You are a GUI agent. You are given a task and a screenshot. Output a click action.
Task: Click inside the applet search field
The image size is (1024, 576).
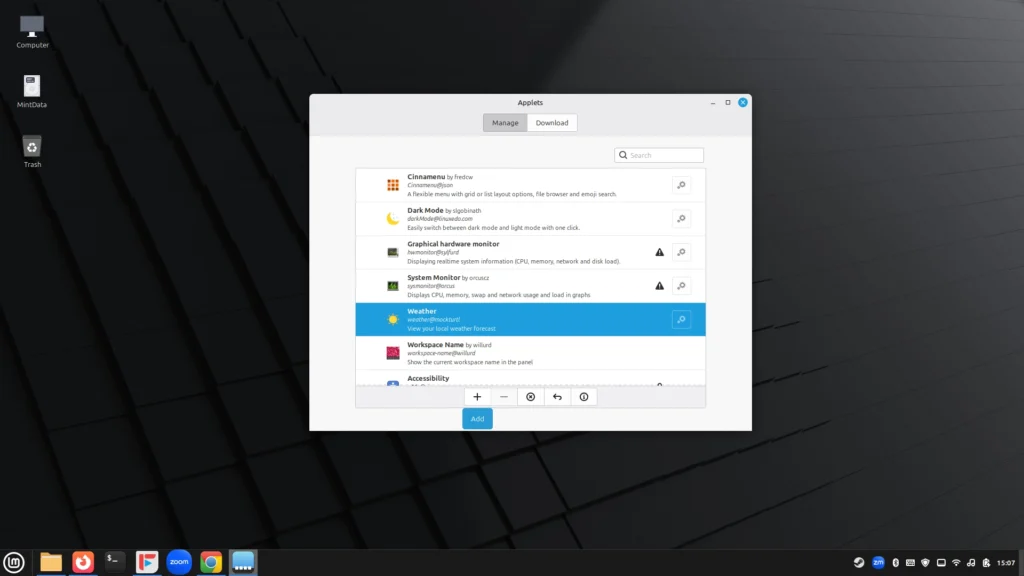[x=659, y=154]
